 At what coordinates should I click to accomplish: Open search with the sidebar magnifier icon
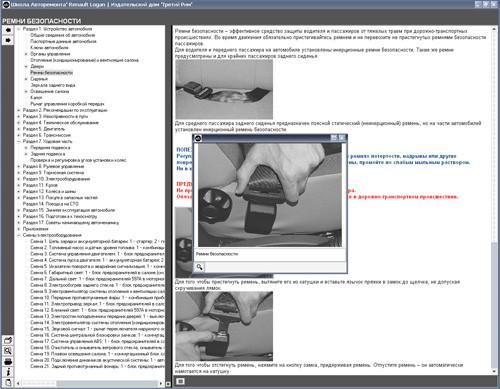[x=8, y=351]
